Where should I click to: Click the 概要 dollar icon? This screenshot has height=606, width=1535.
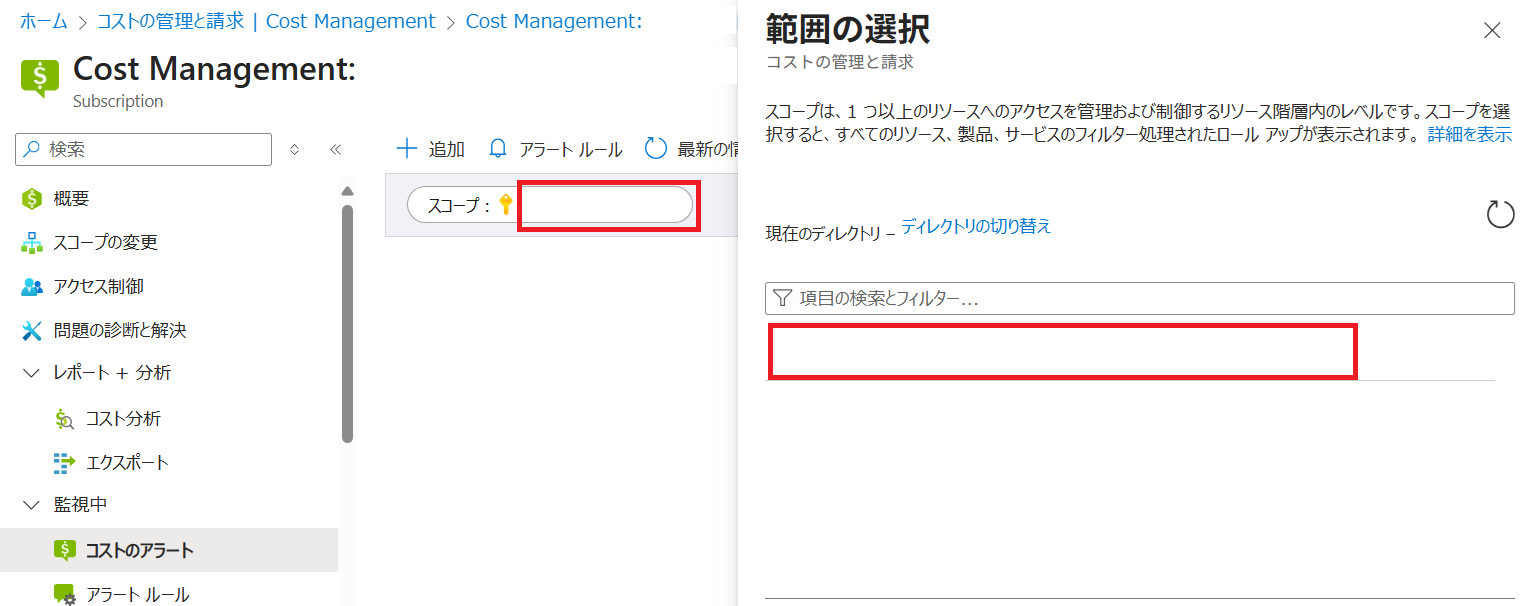point(32,199)
